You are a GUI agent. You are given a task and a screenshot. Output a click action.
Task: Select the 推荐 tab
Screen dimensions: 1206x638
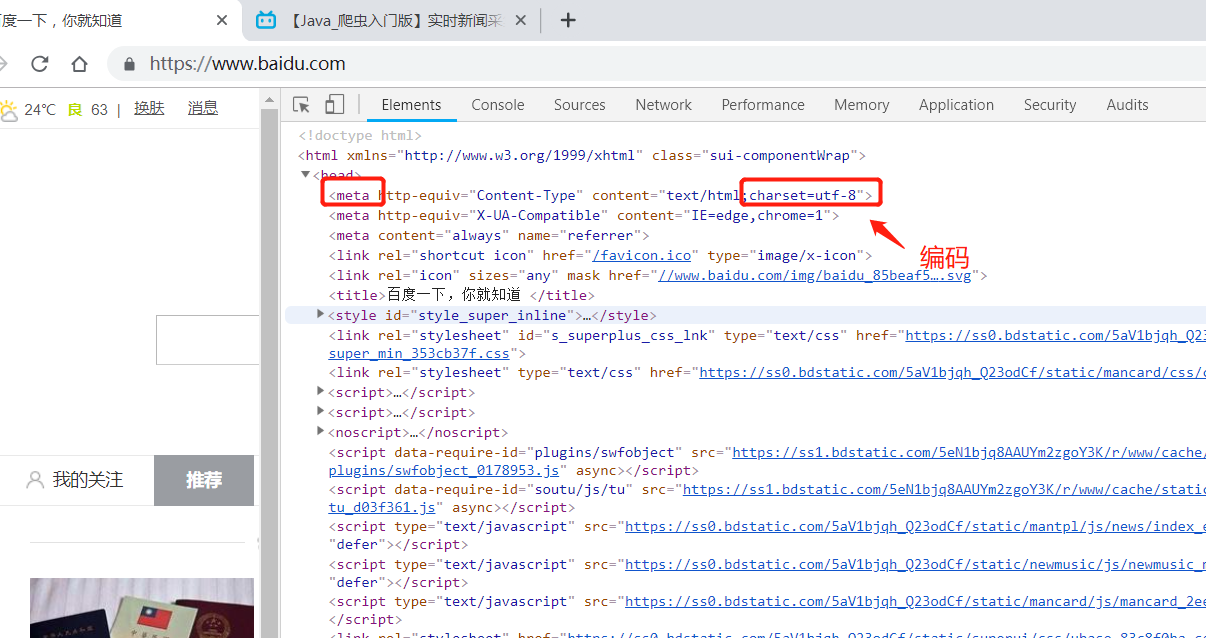(x=204, y=481)
